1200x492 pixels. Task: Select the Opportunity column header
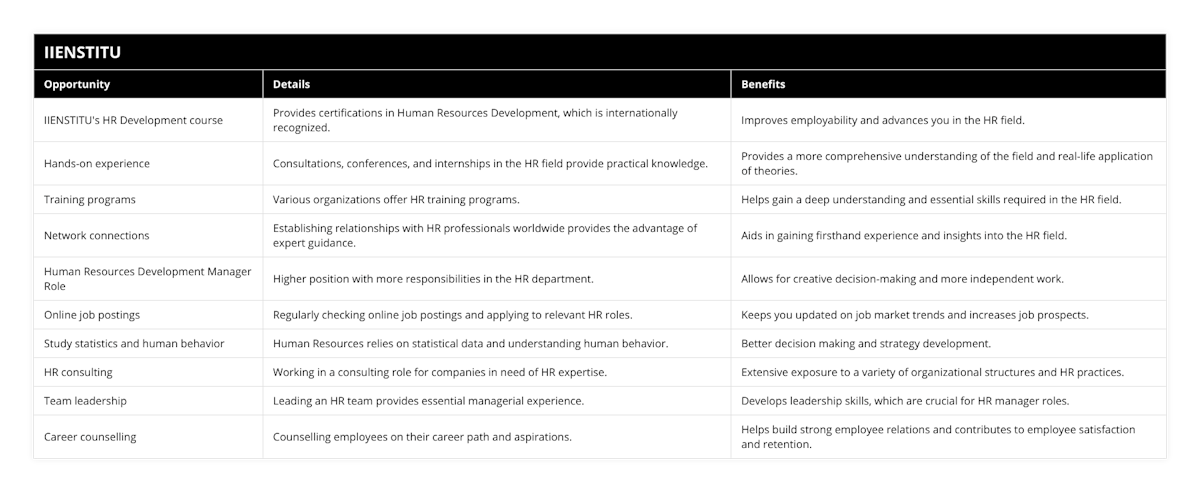(x=148, y=85)
